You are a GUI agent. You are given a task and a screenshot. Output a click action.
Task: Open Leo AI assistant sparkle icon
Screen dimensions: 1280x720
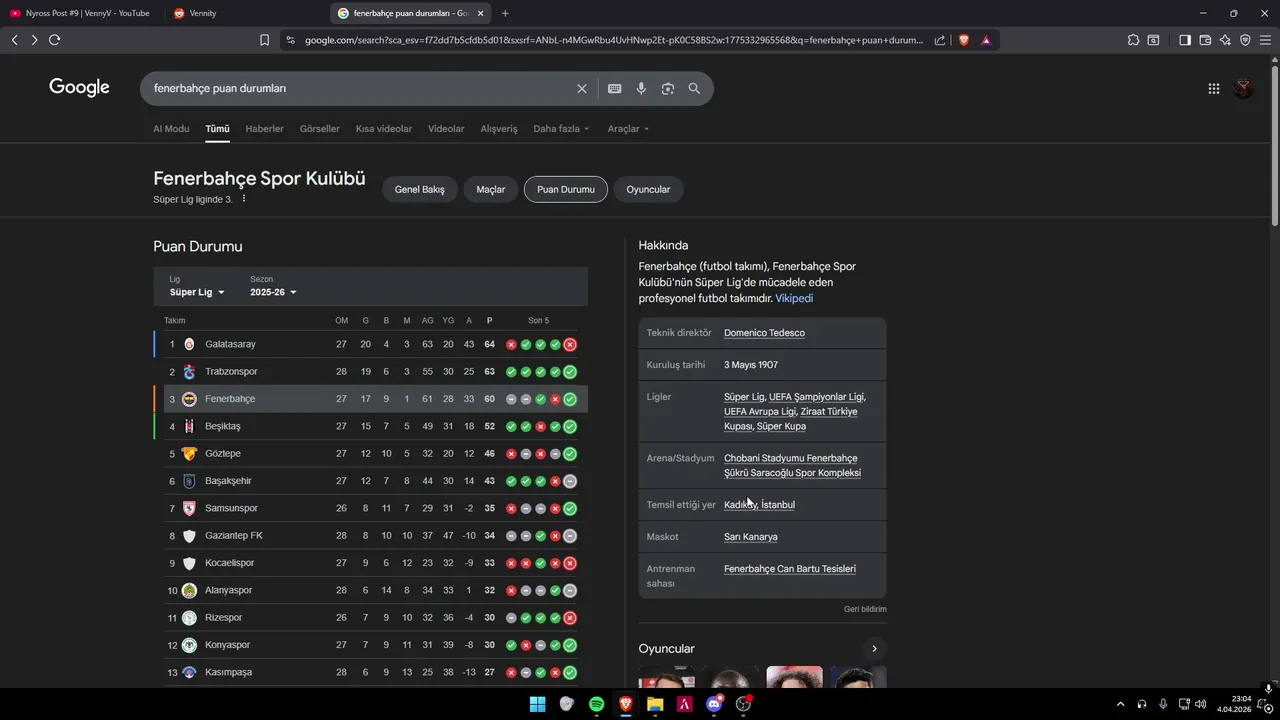[x=1225, y=40]
